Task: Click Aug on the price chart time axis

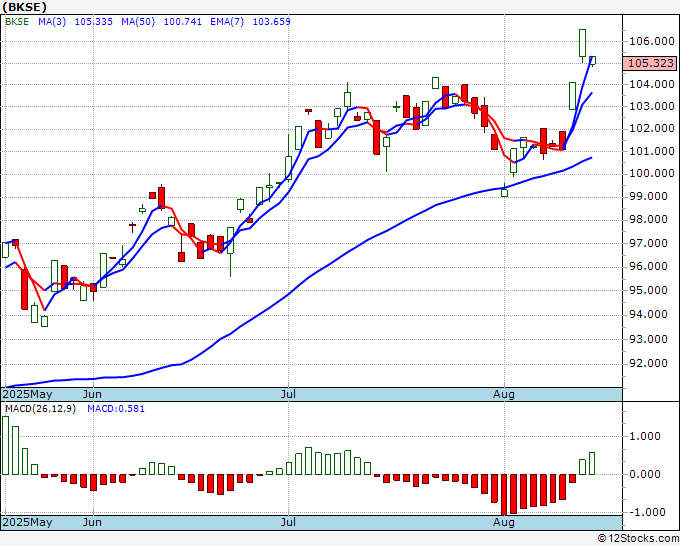Action: pyautogui.click(x=503, y=395)
